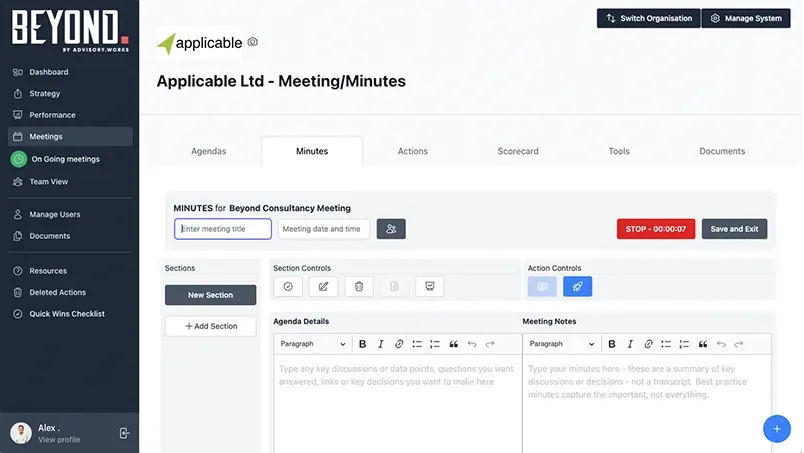
Task: Click the blue plus floating button
Action: (x=777, y=429)
